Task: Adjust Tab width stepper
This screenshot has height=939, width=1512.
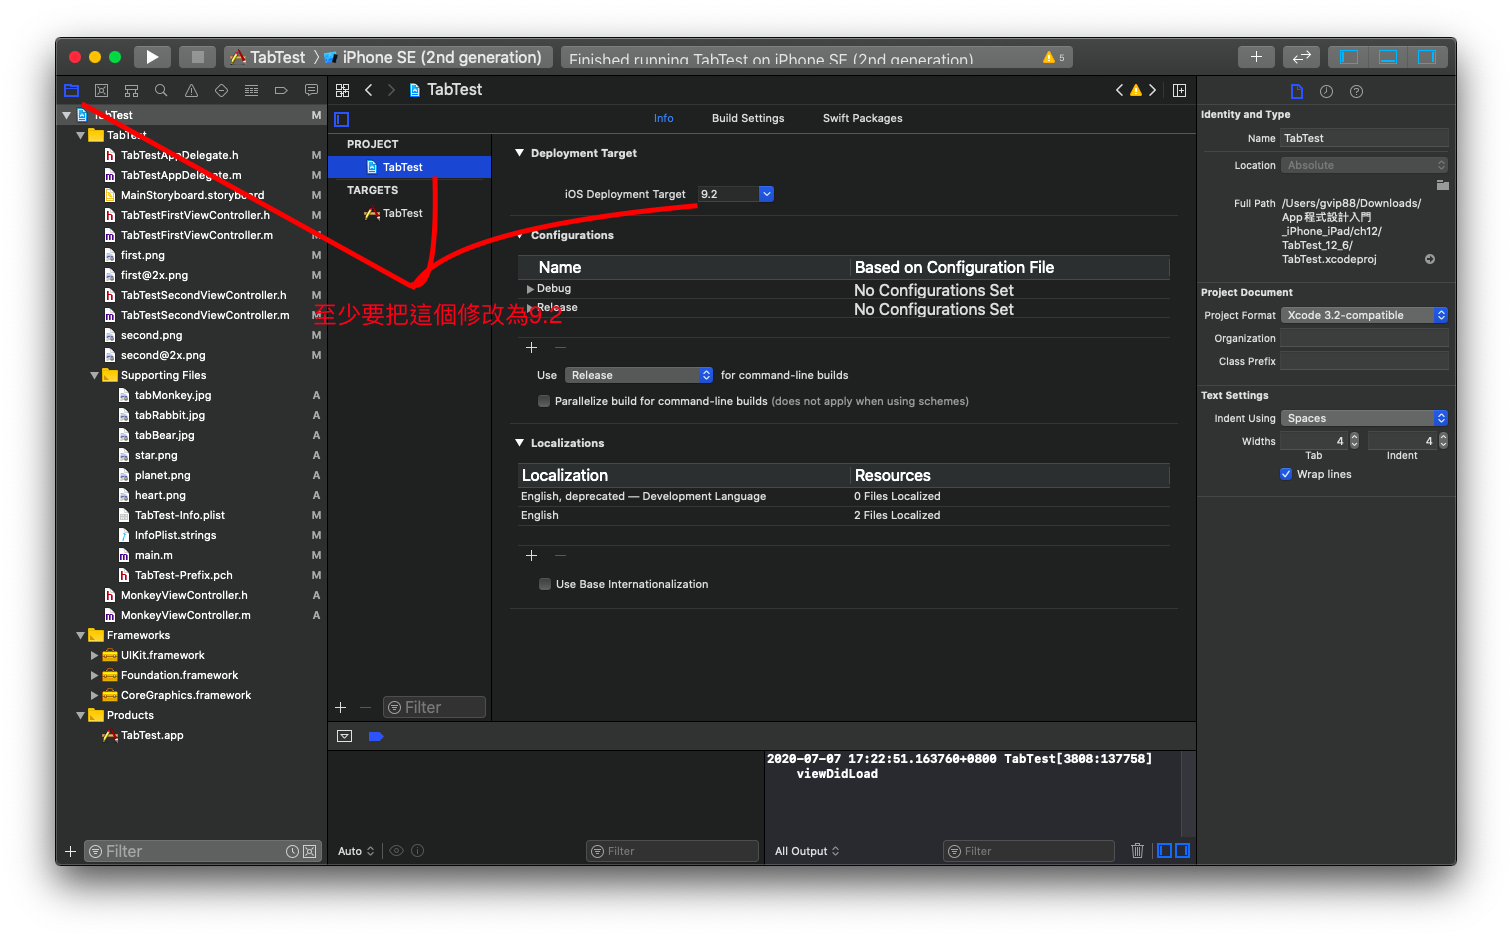Action: [1354, 441]
